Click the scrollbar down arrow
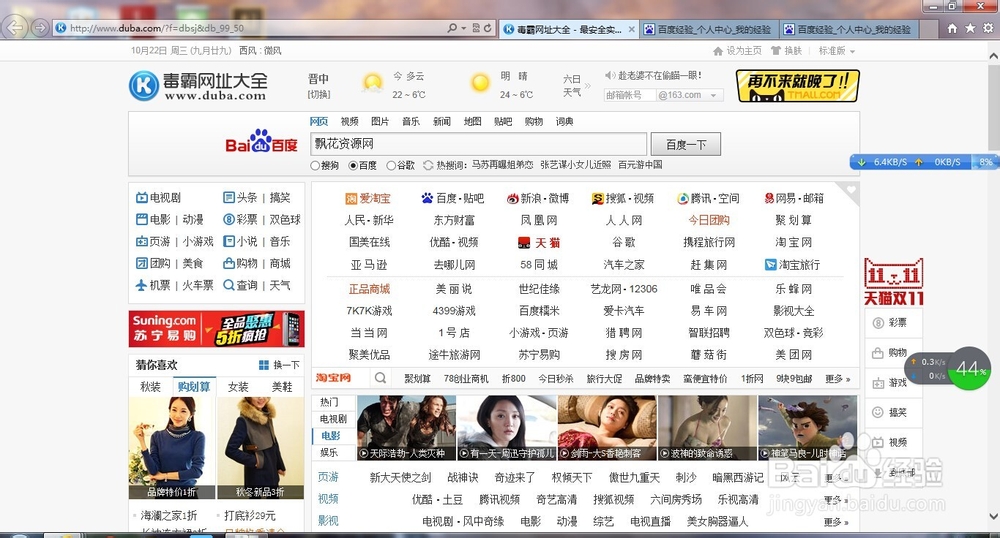Screen dimensions: 1000x538 pyautogui.click(x=993, y=516)
